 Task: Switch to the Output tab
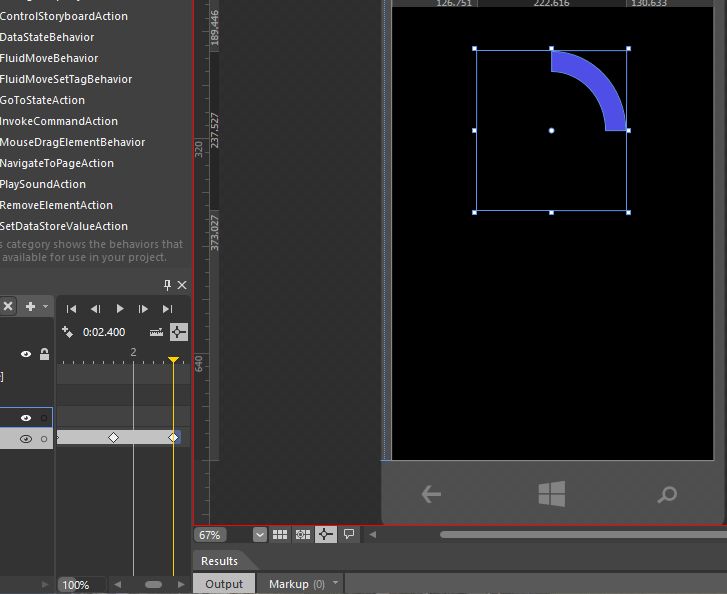(x=224, y=584)
